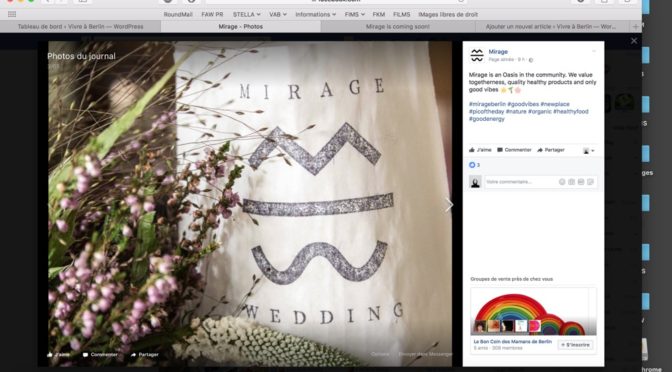
Task: Go to the next photo arrow
Action: click(449, 205)
